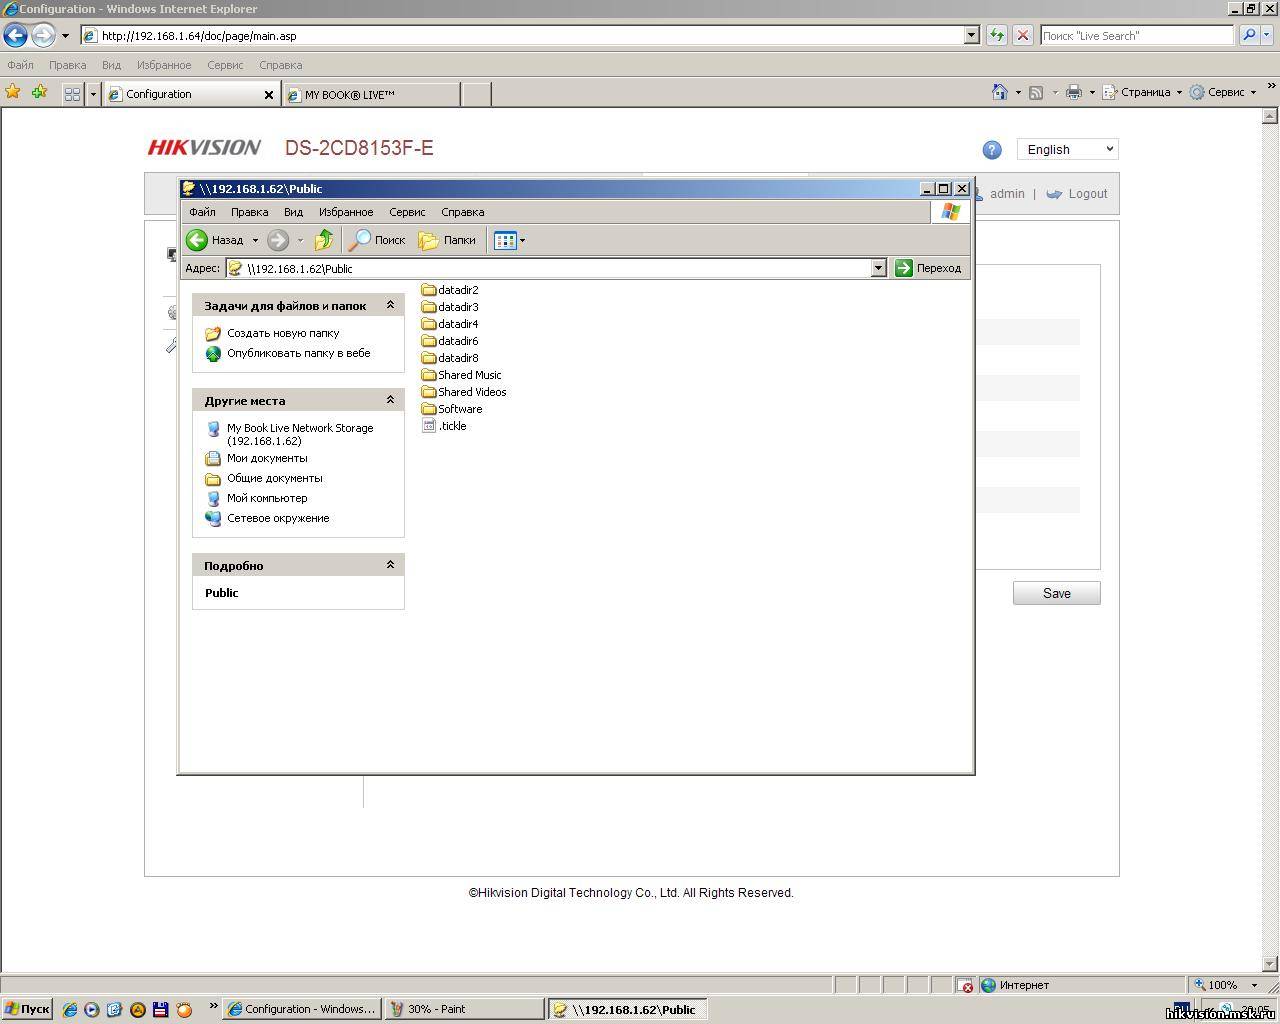Collapse the Подробно details panel

390,565
